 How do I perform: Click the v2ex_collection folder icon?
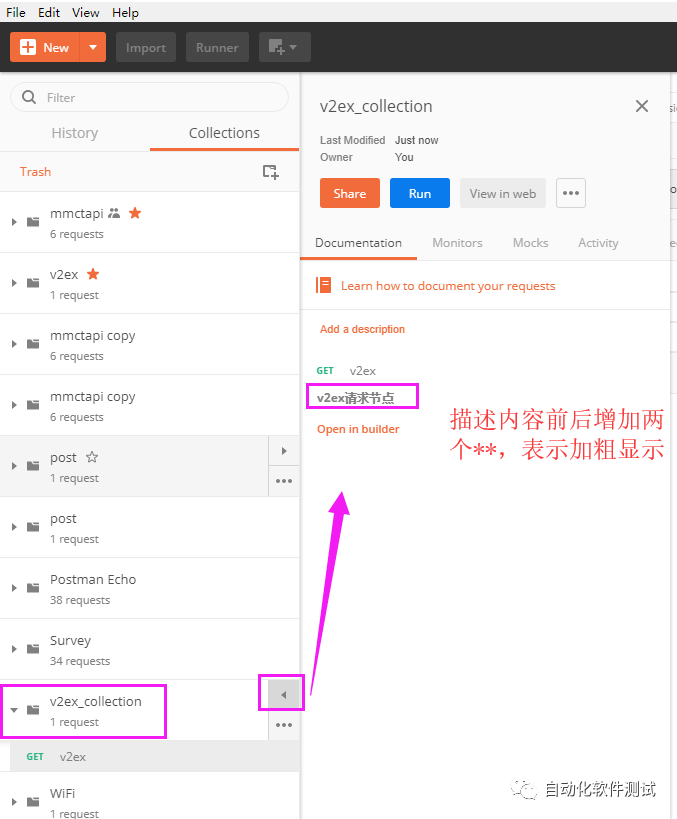pyautogui.click(x=33, y=710)
